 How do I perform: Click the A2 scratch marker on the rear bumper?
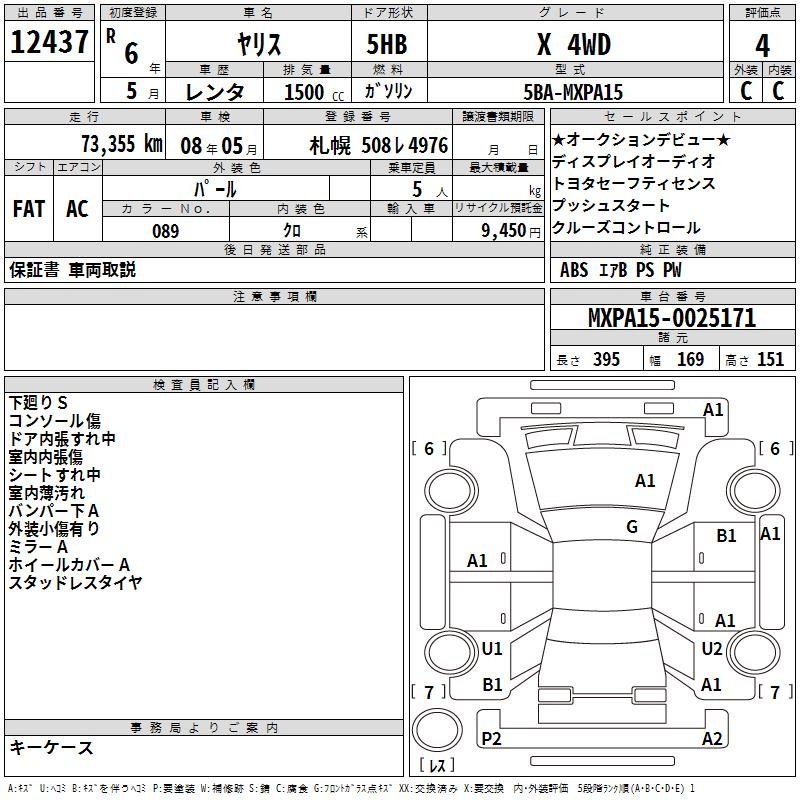(x=712, y=739)
